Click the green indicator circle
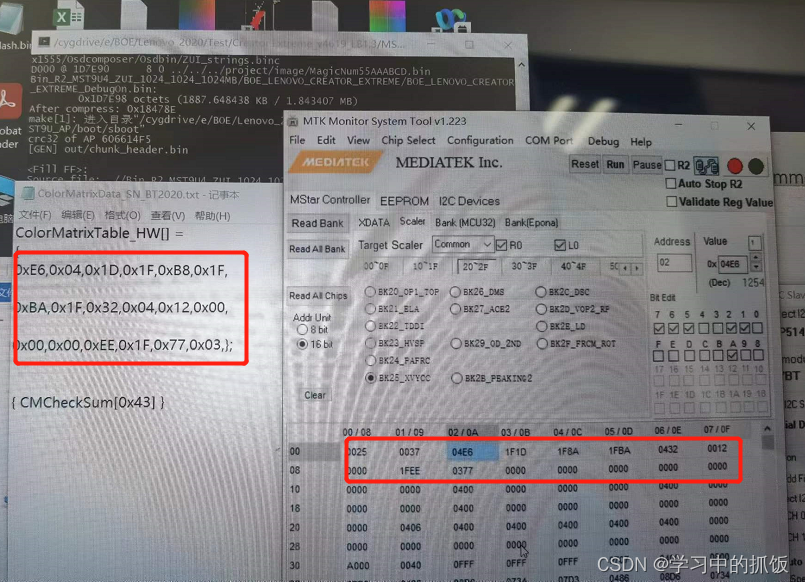This screenshot has width=805, height=584. click(x=758, y=166)
